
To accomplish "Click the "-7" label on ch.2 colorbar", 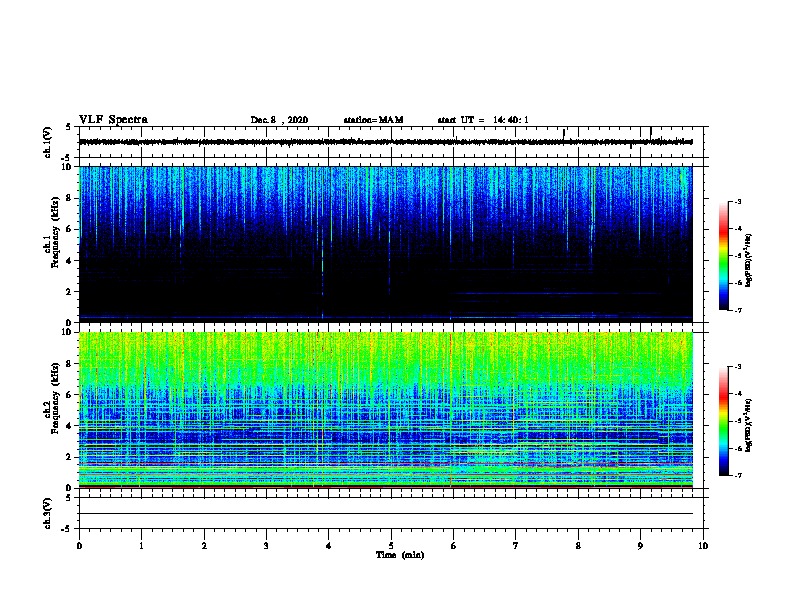I will coord(737,475).
